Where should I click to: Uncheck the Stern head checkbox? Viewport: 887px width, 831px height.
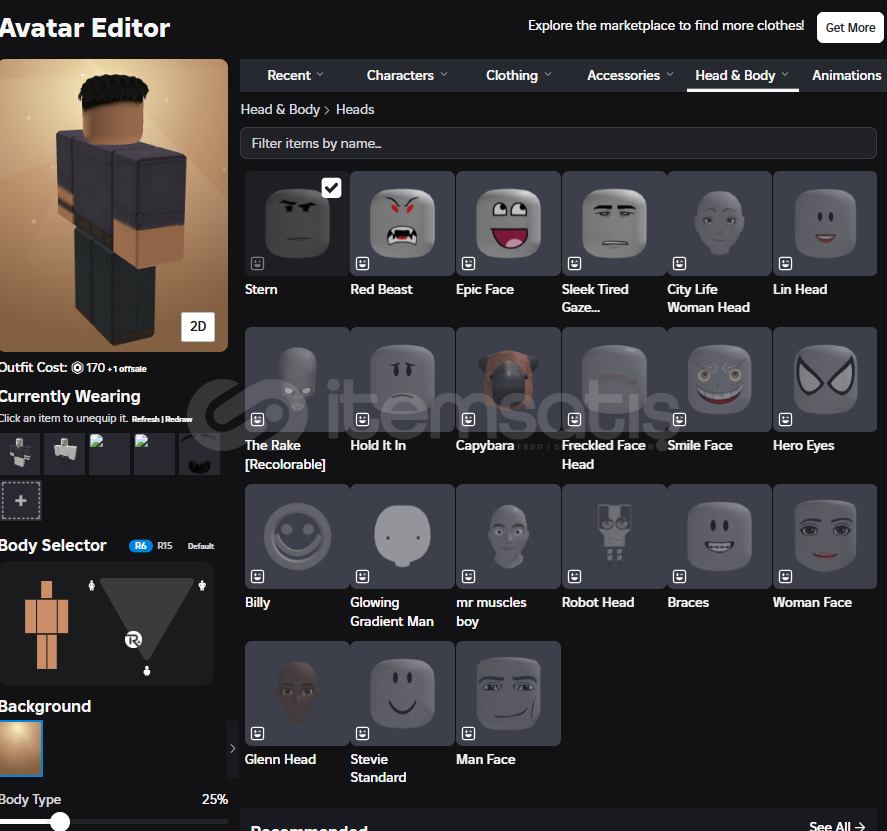pos(331,188)
